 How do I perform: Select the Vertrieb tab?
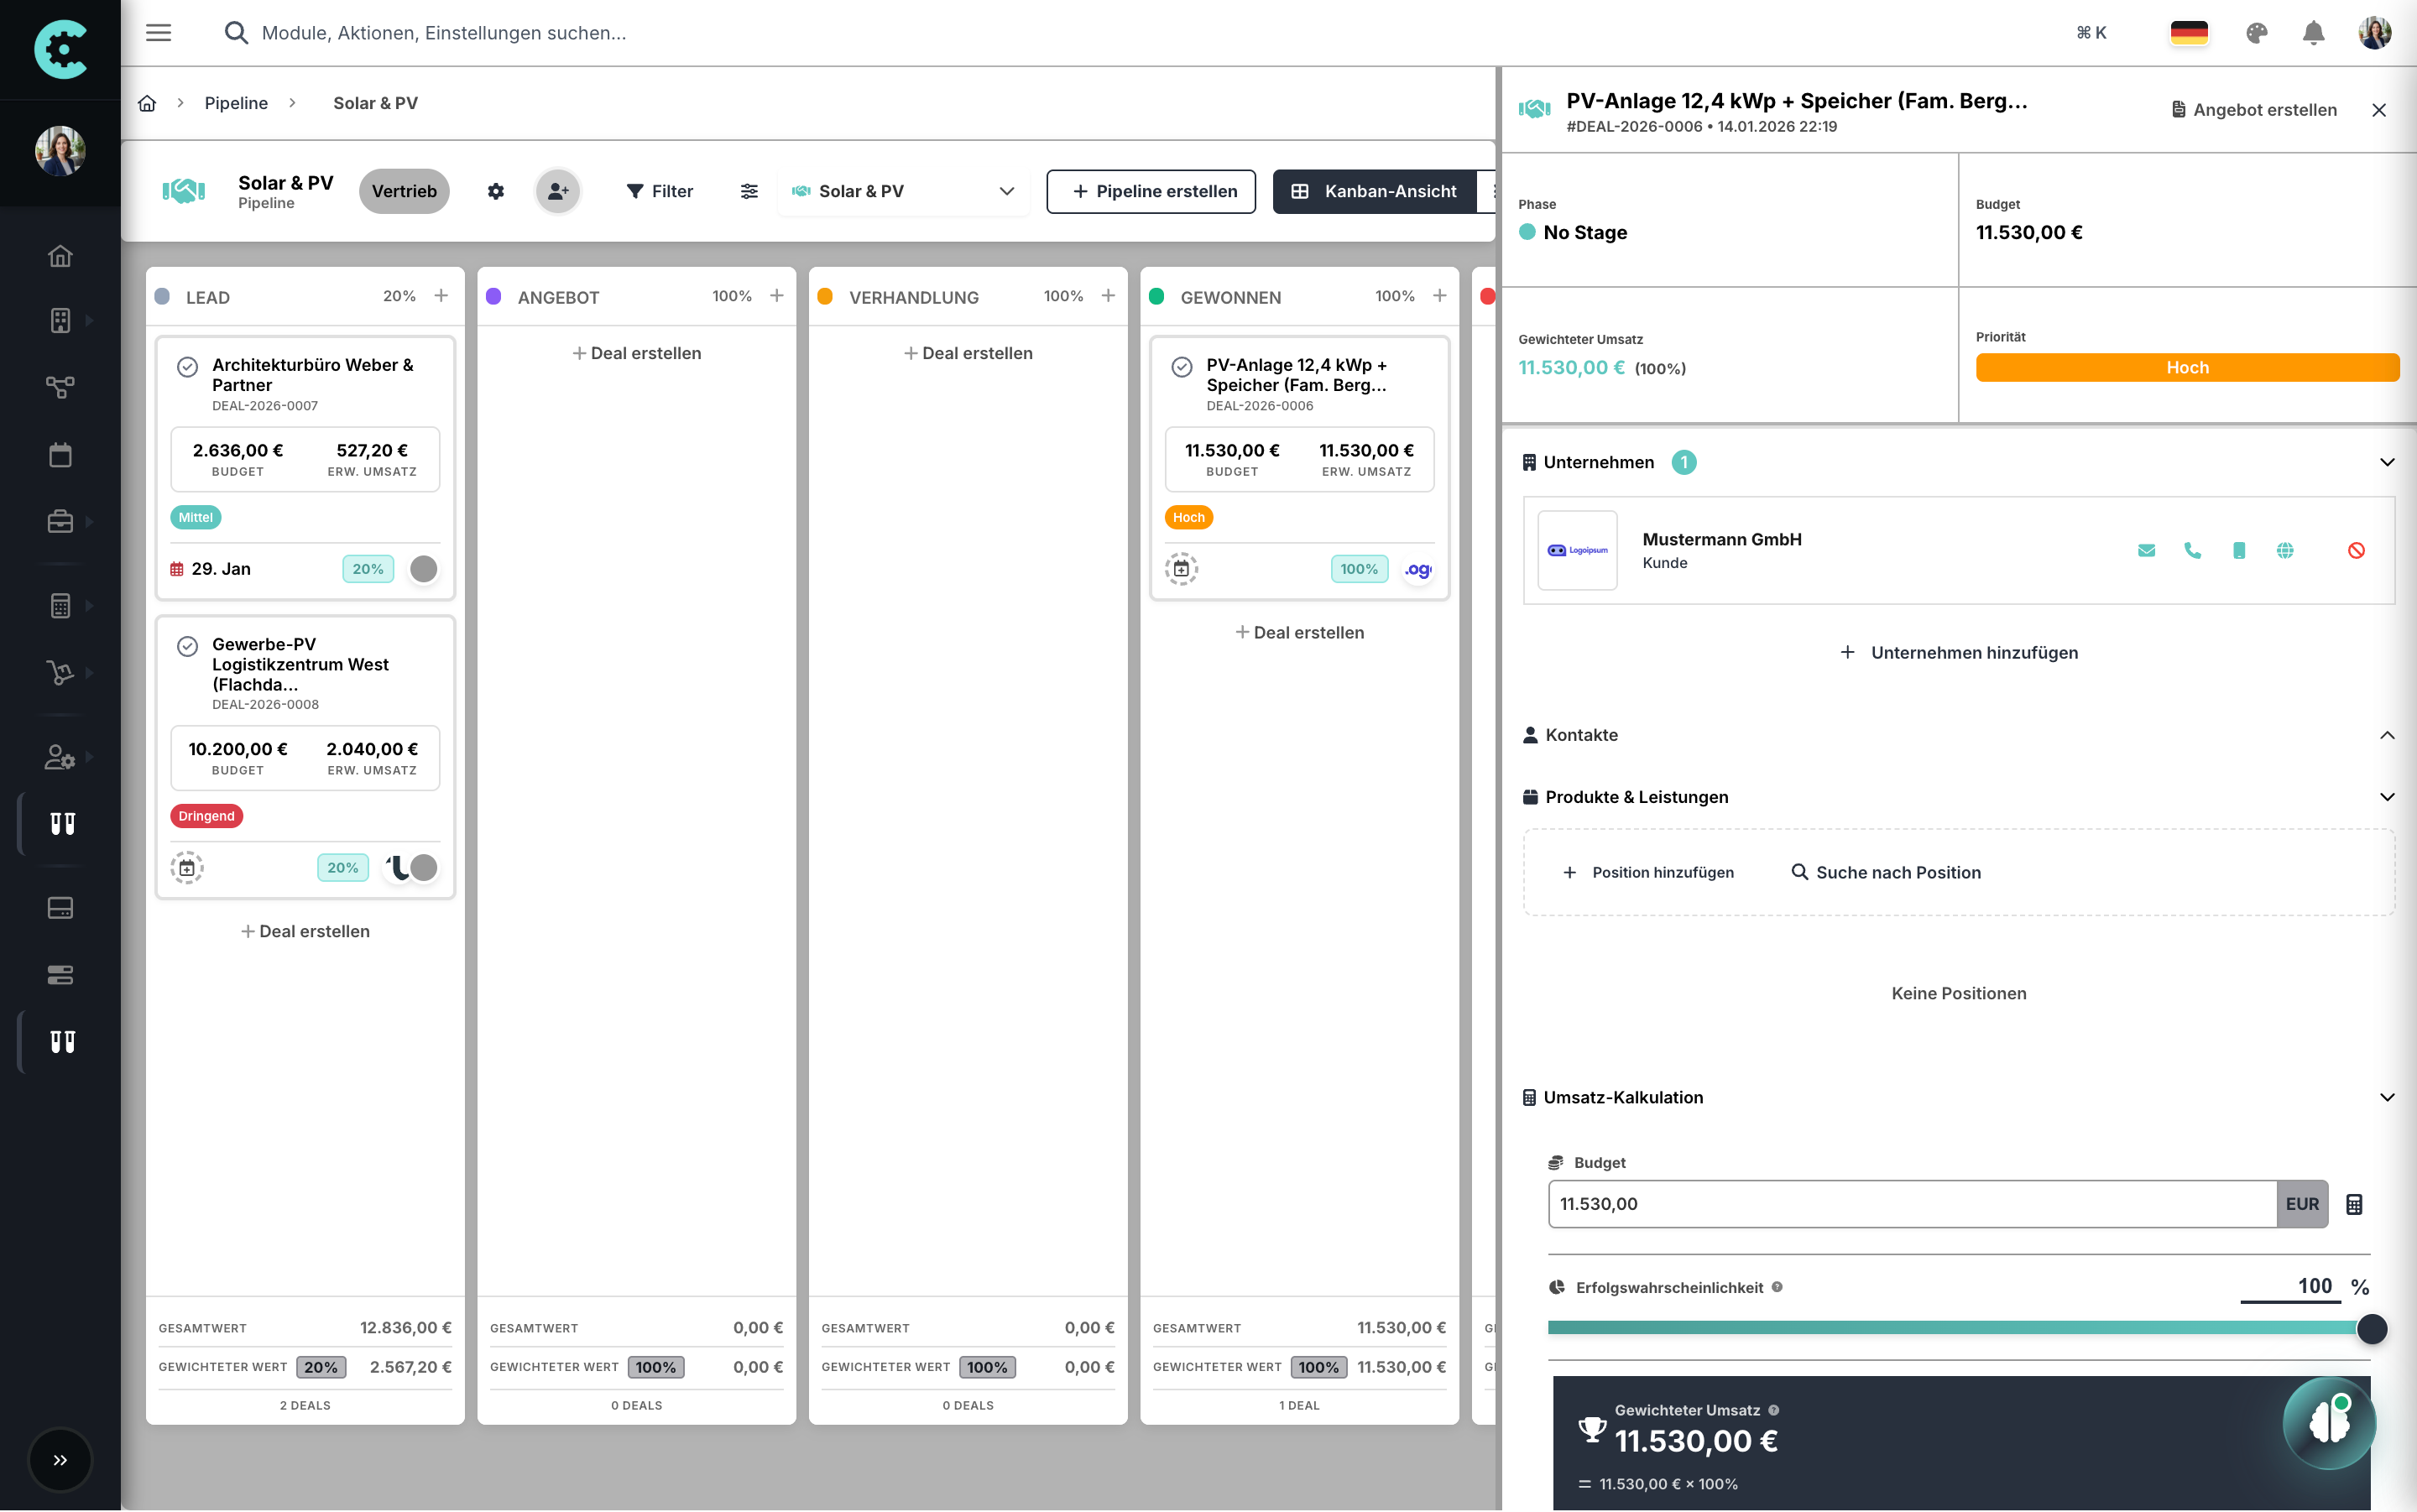tap(403, 191)
